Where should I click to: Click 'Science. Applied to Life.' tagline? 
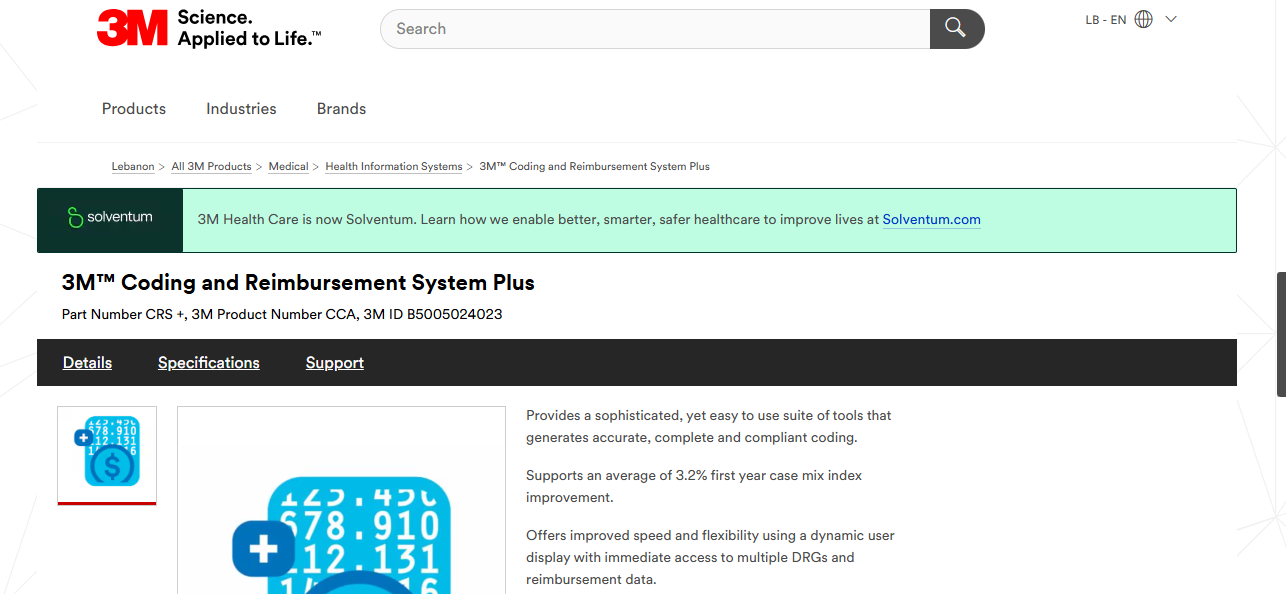(249, 28)
